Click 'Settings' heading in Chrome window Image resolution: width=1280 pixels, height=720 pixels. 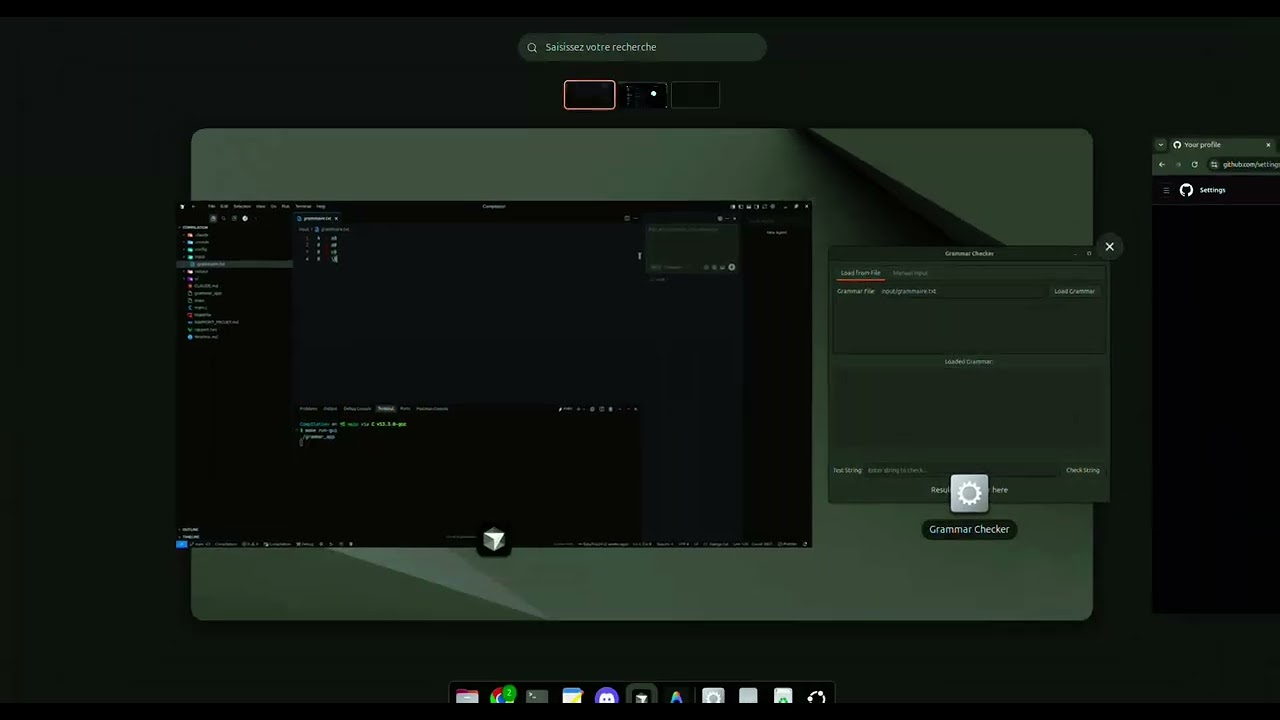(x=1212, y=190)
